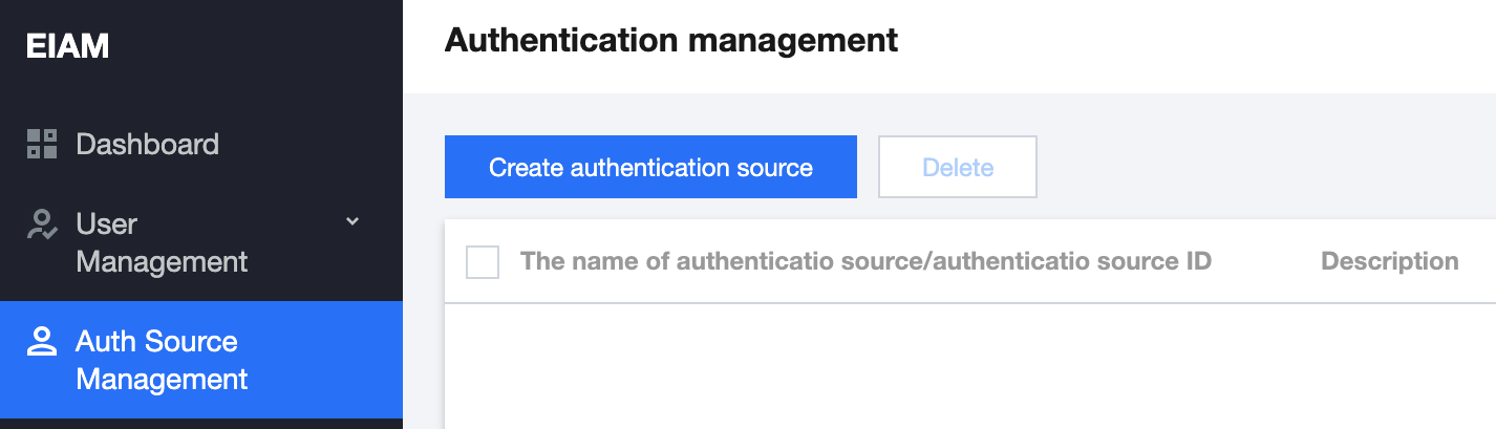Click the User Management person-check icon

[41, 224]
